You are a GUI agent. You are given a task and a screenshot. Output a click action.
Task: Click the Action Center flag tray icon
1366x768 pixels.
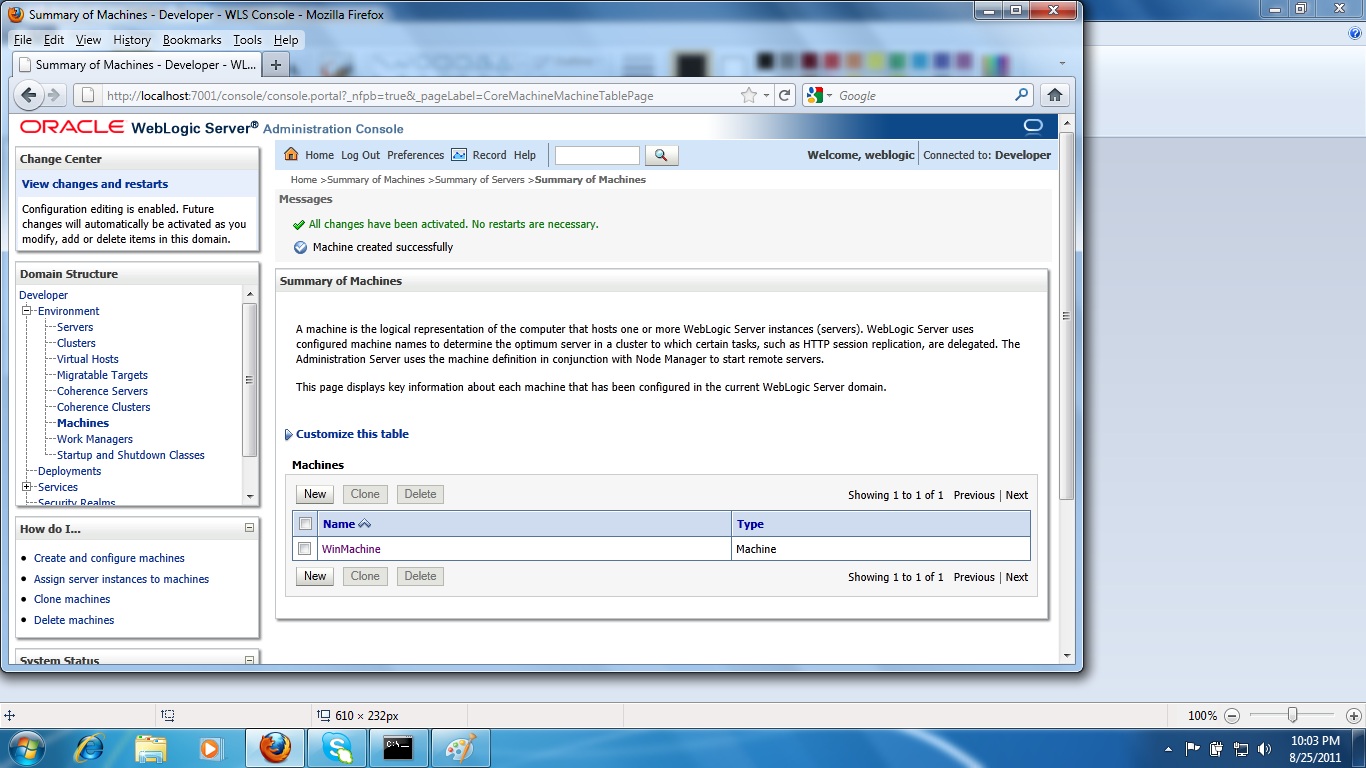pos(1192,748)
